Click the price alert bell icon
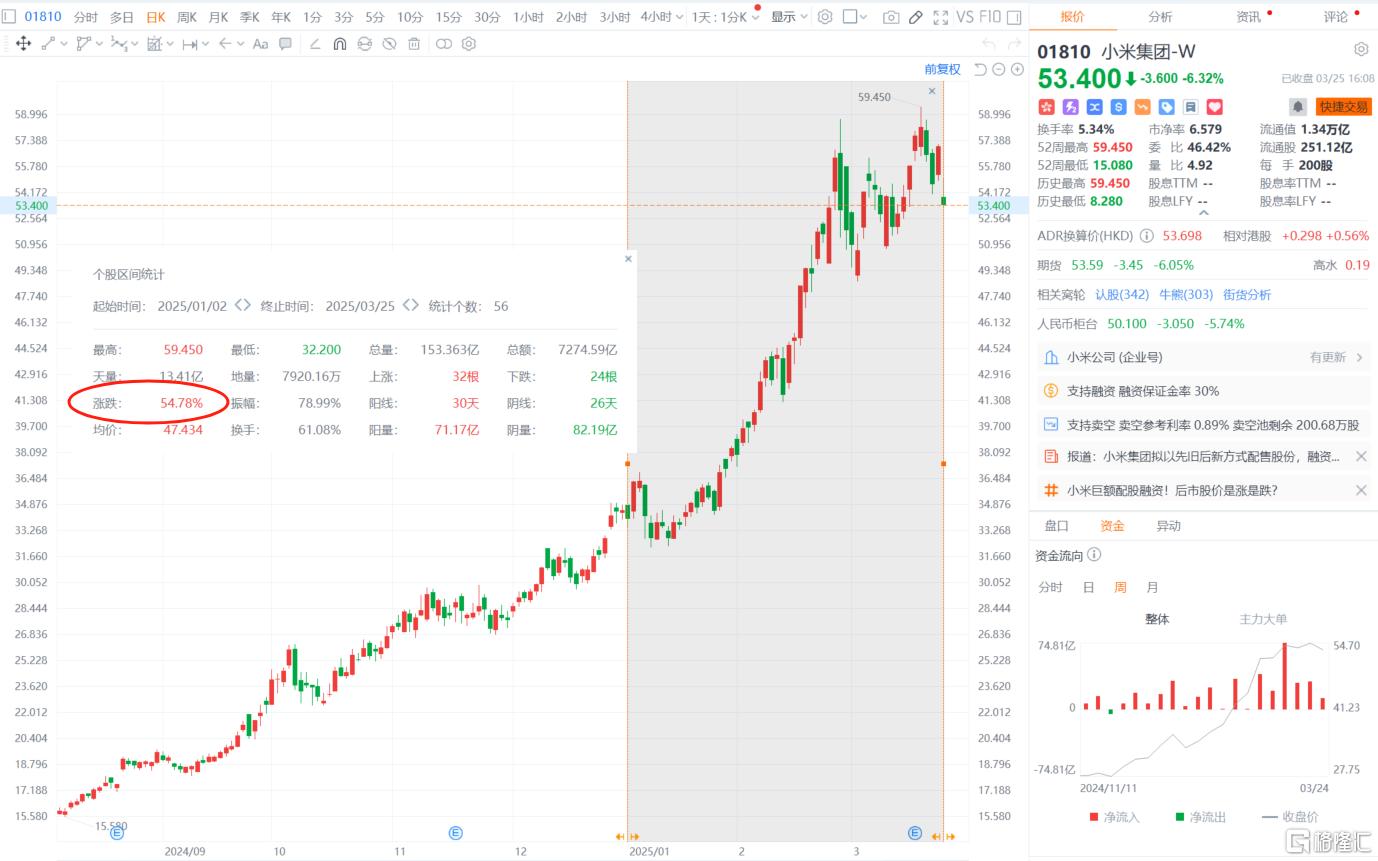Image resolution: width=1378 pixels, height=861 pixels. tap(1297, 107)
